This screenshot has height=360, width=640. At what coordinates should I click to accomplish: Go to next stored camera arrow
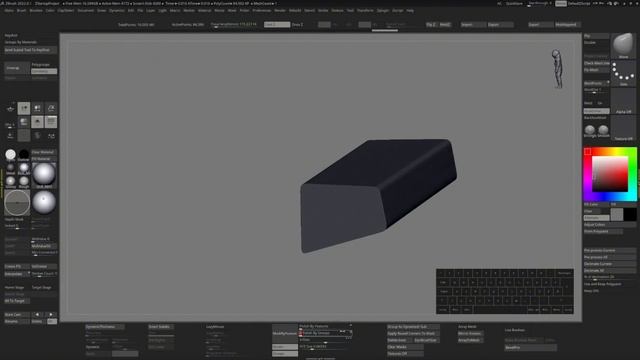point(51,315)
